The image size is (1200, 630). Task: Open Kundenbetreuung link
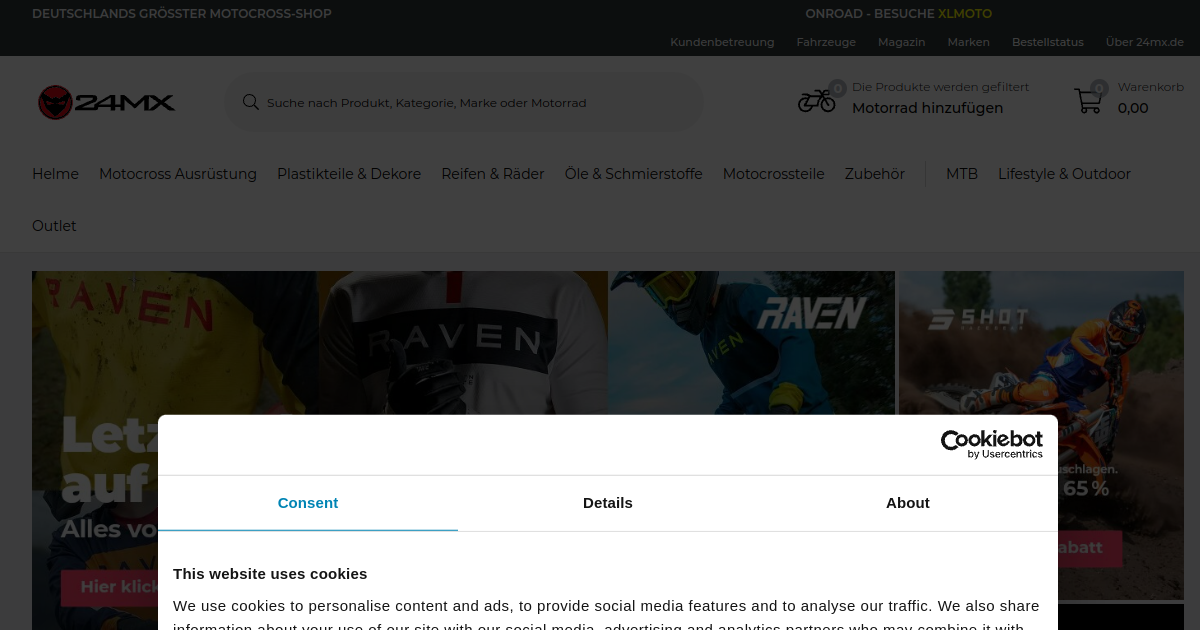click(x=722, y=42)
